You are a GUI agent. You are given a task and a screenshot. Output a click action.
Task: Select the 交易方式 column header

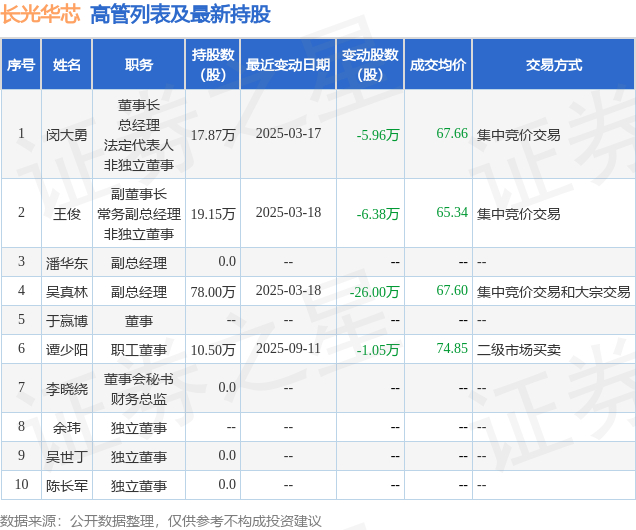click(x=554, y=65)
